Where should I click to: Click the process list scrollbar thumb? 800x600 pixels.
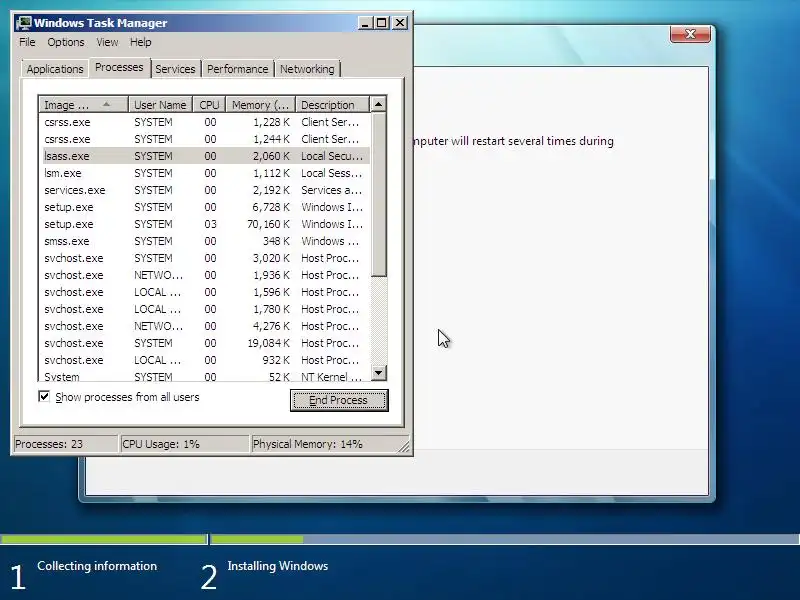[x=378, y=194]
